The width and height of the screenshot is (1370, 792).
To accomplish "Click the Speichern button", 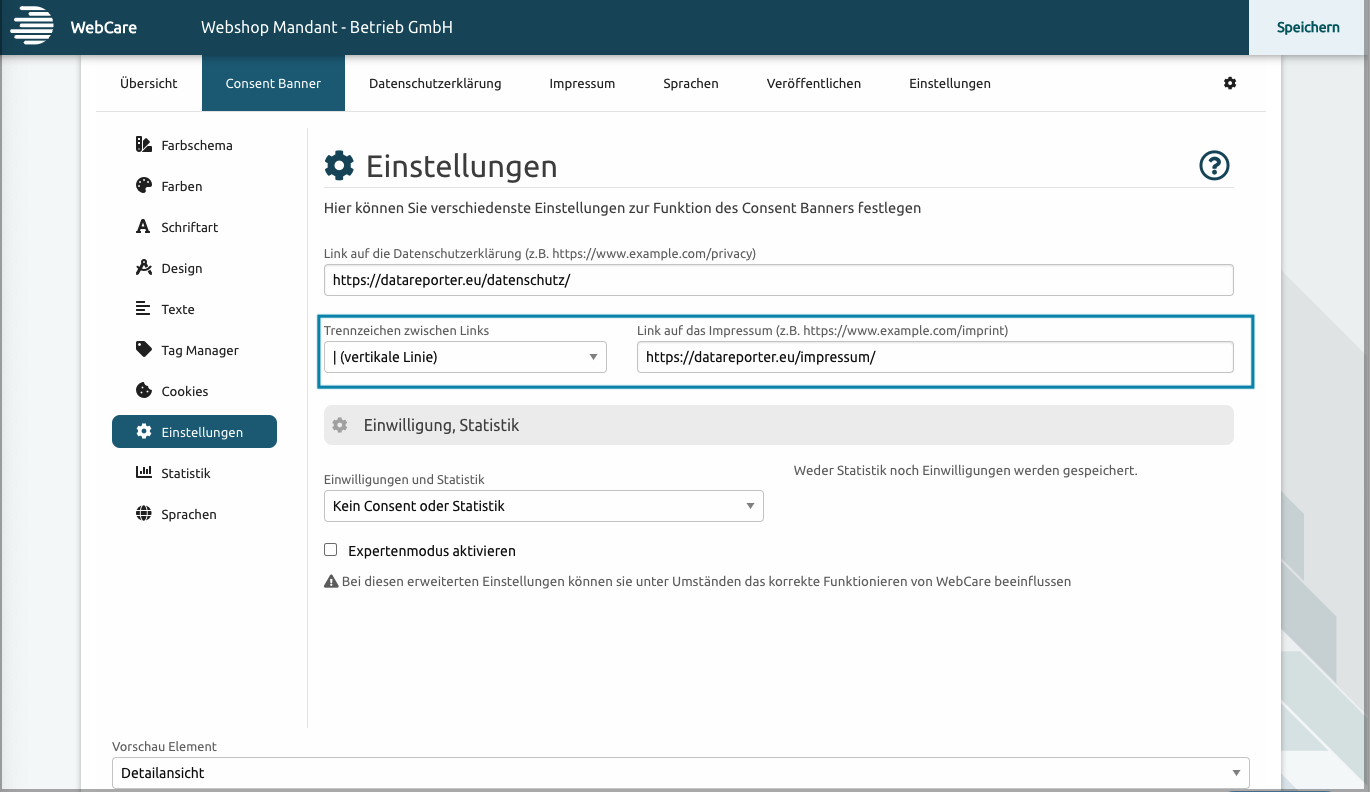I will [1308, 27].
